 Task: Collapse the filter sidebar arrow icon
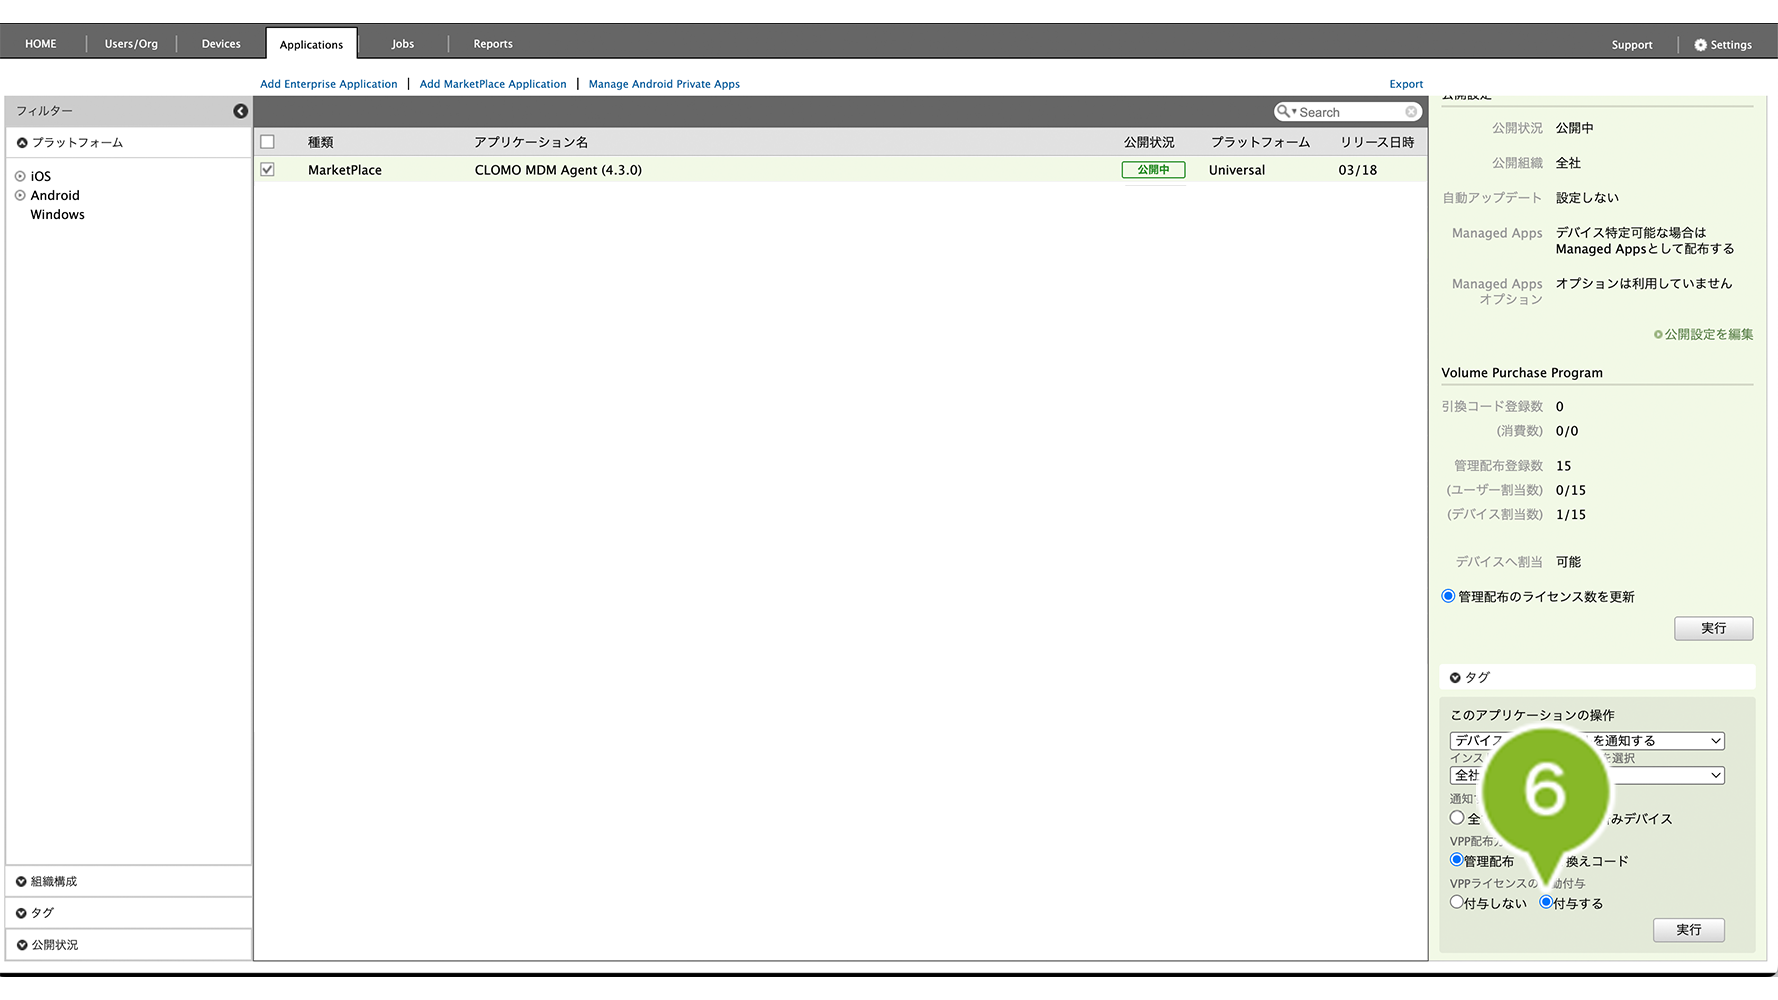point(240,111)
